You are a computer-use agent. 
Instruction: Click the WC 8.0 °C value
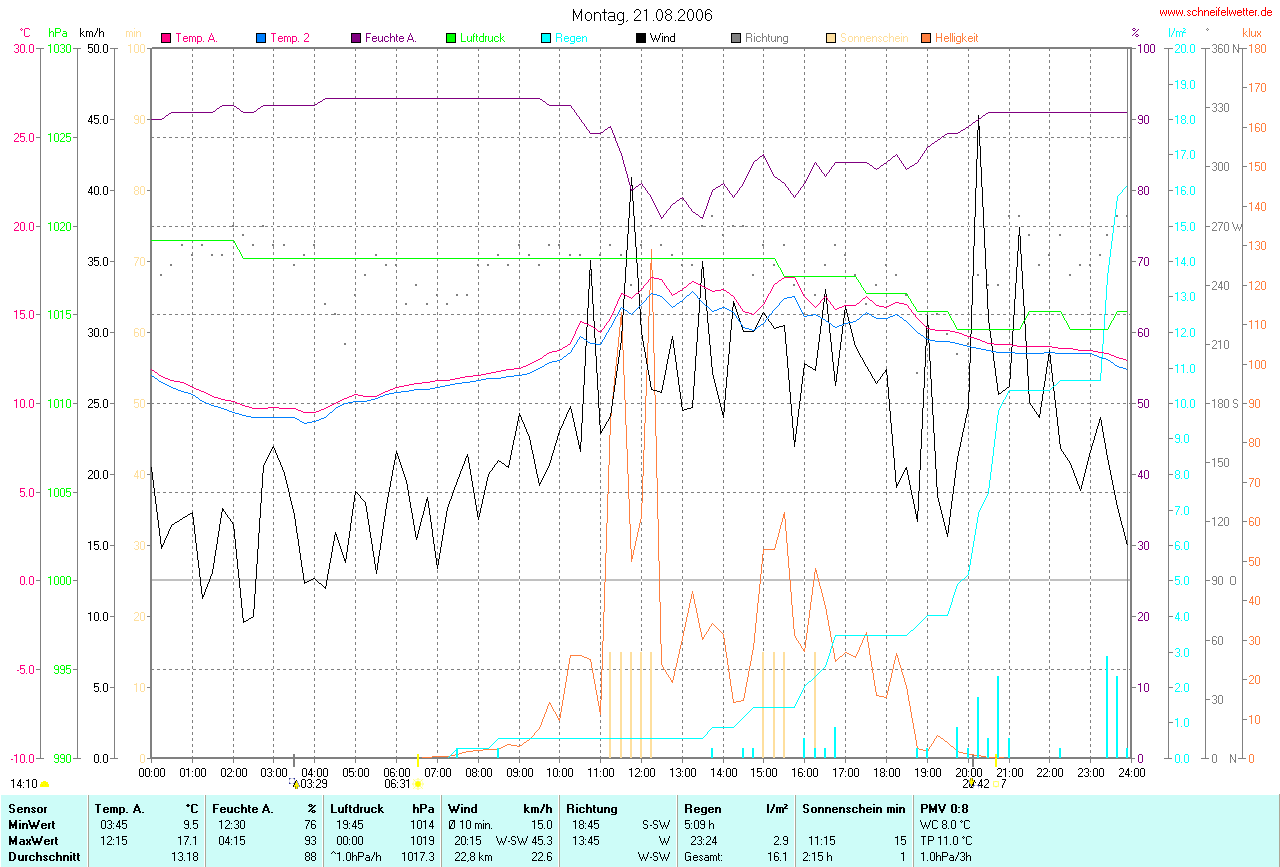pyautogui.click(x=945, y=825)
